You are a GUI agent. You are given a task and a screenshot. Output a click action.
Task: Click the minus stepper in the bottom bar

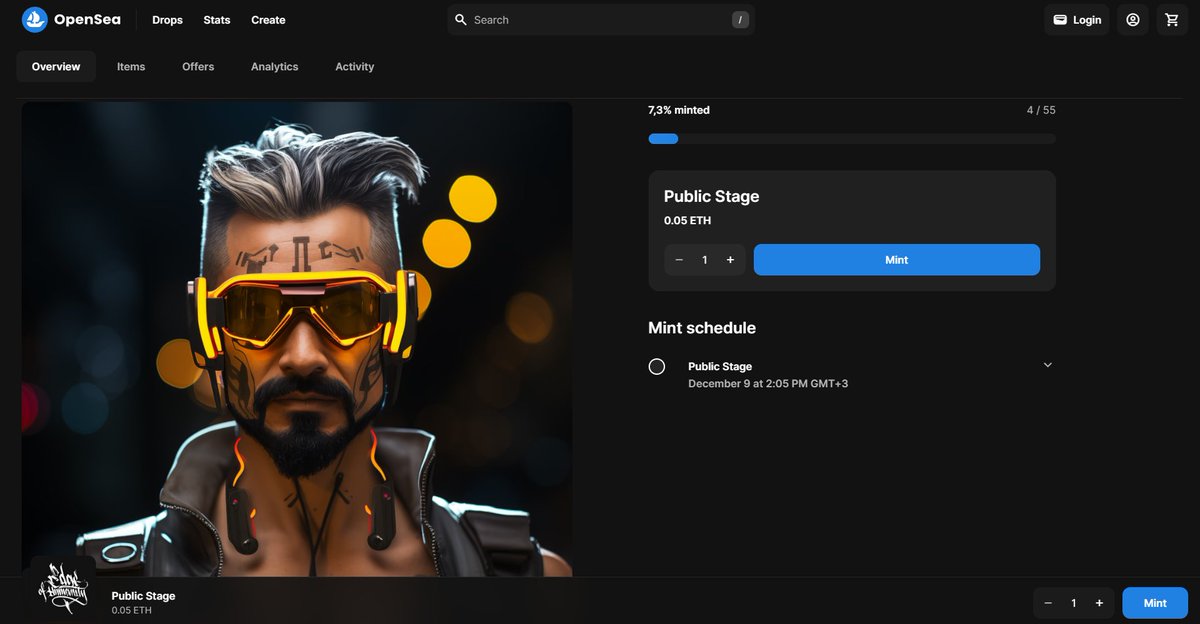pyautogui.click(x=1048, y=602)
